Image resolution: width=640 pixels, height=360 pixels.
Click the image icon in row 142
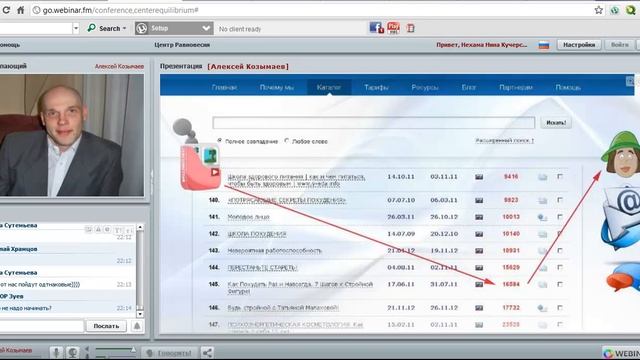click(479, 234)
